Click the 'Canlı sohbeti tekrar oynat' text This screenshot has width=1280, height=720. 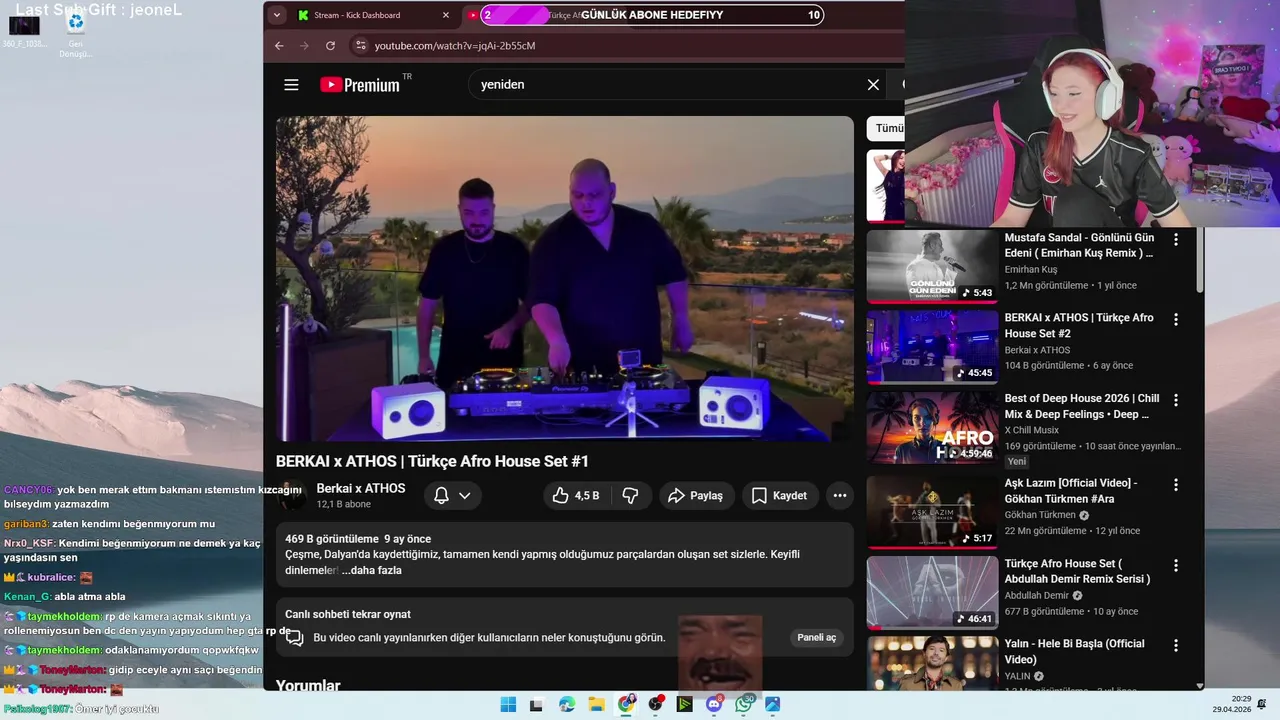pos(348,614)
